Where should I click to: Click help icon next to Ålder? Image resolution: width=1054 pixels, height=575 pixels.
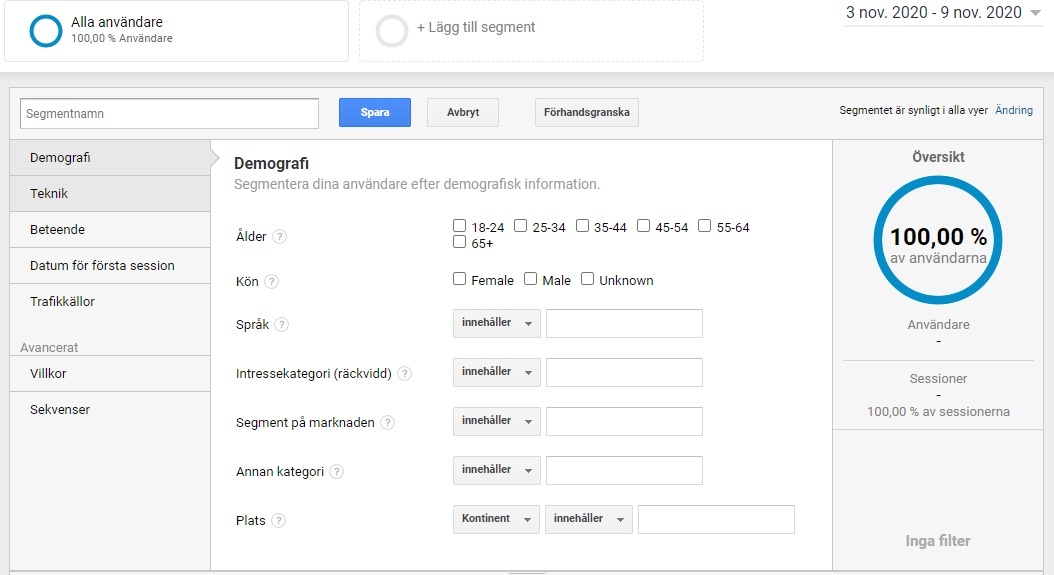[x=280, y=237]
